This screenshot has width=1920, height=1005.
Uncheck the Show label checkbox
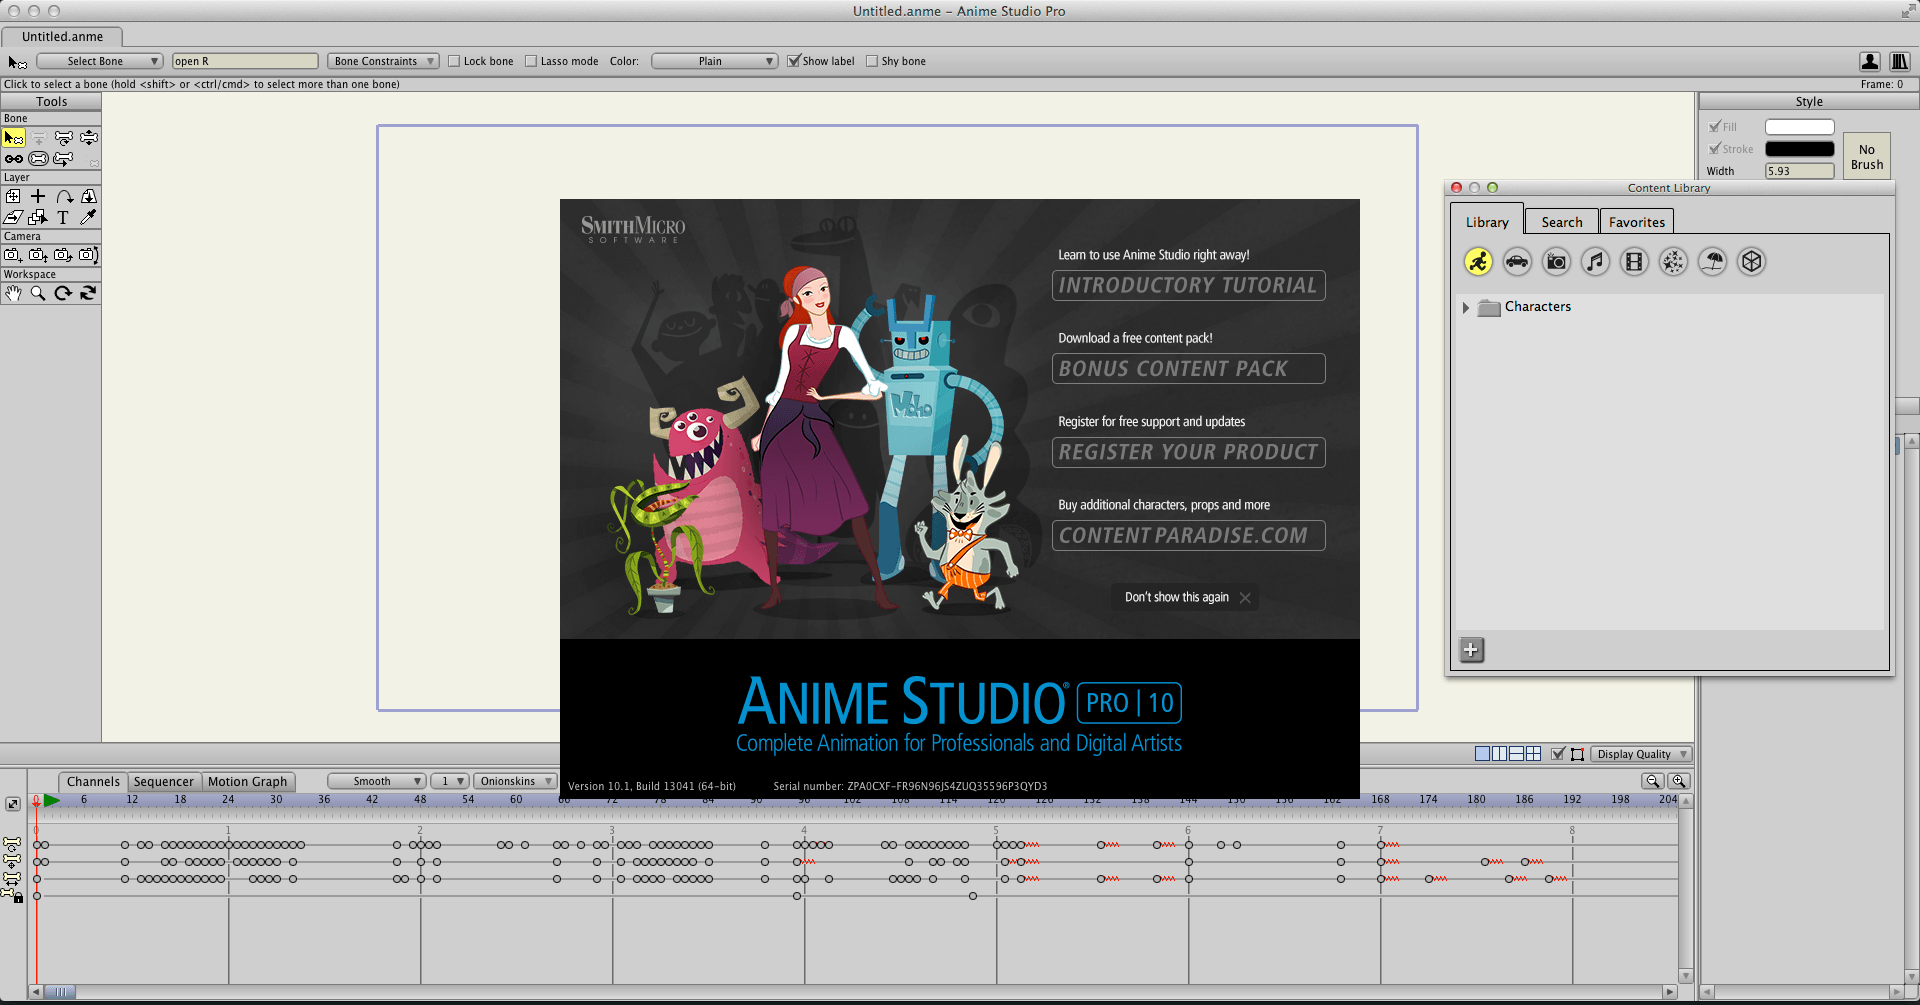[794, 61]
